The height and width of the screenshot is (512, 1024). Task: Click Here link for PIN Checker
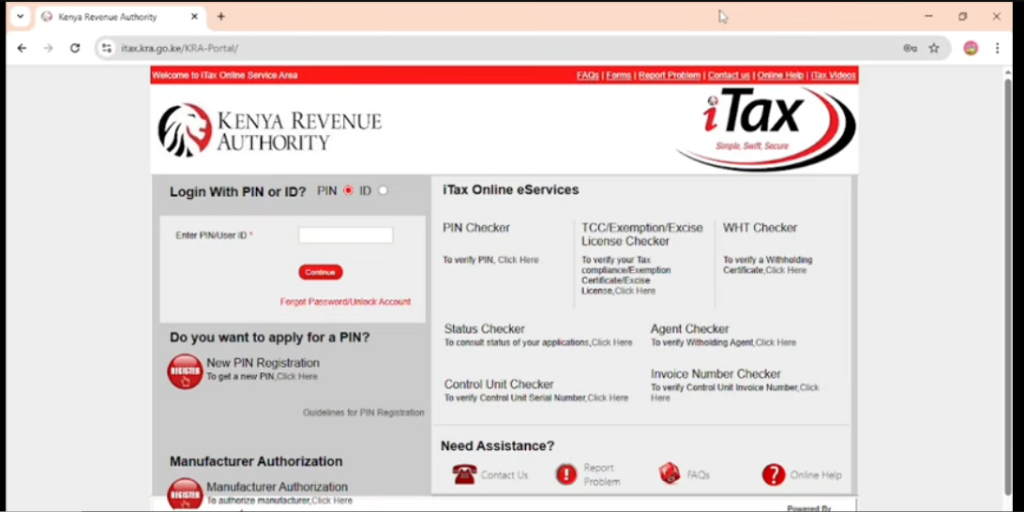[519, 260]
